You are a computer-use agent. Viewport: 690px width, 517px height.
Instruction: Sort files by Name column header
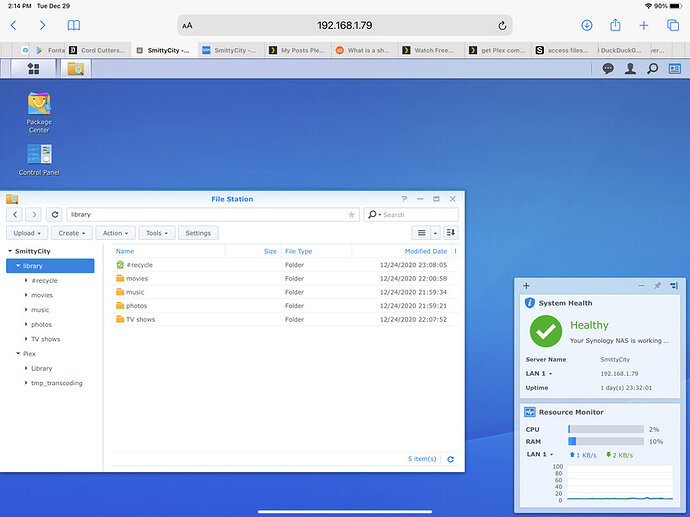pyautogui.click(x=125, y=251)
